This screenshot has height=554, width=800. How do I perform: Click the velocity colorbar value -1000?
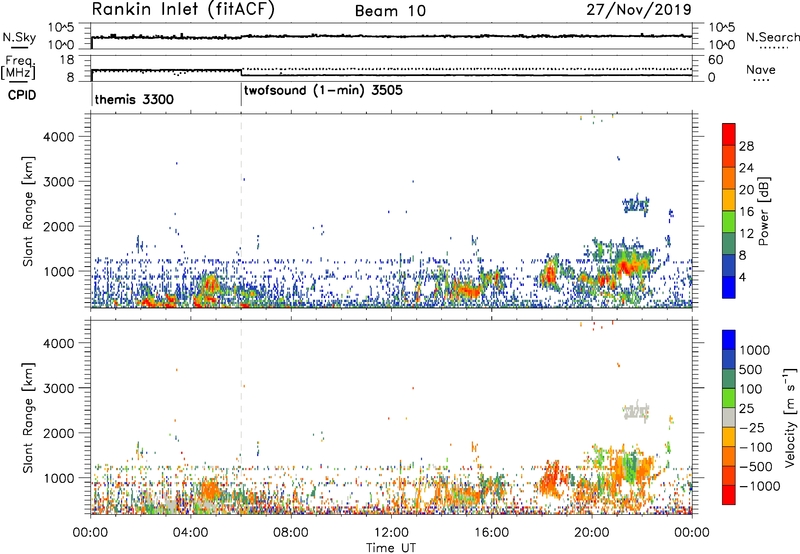pos(760,486)
